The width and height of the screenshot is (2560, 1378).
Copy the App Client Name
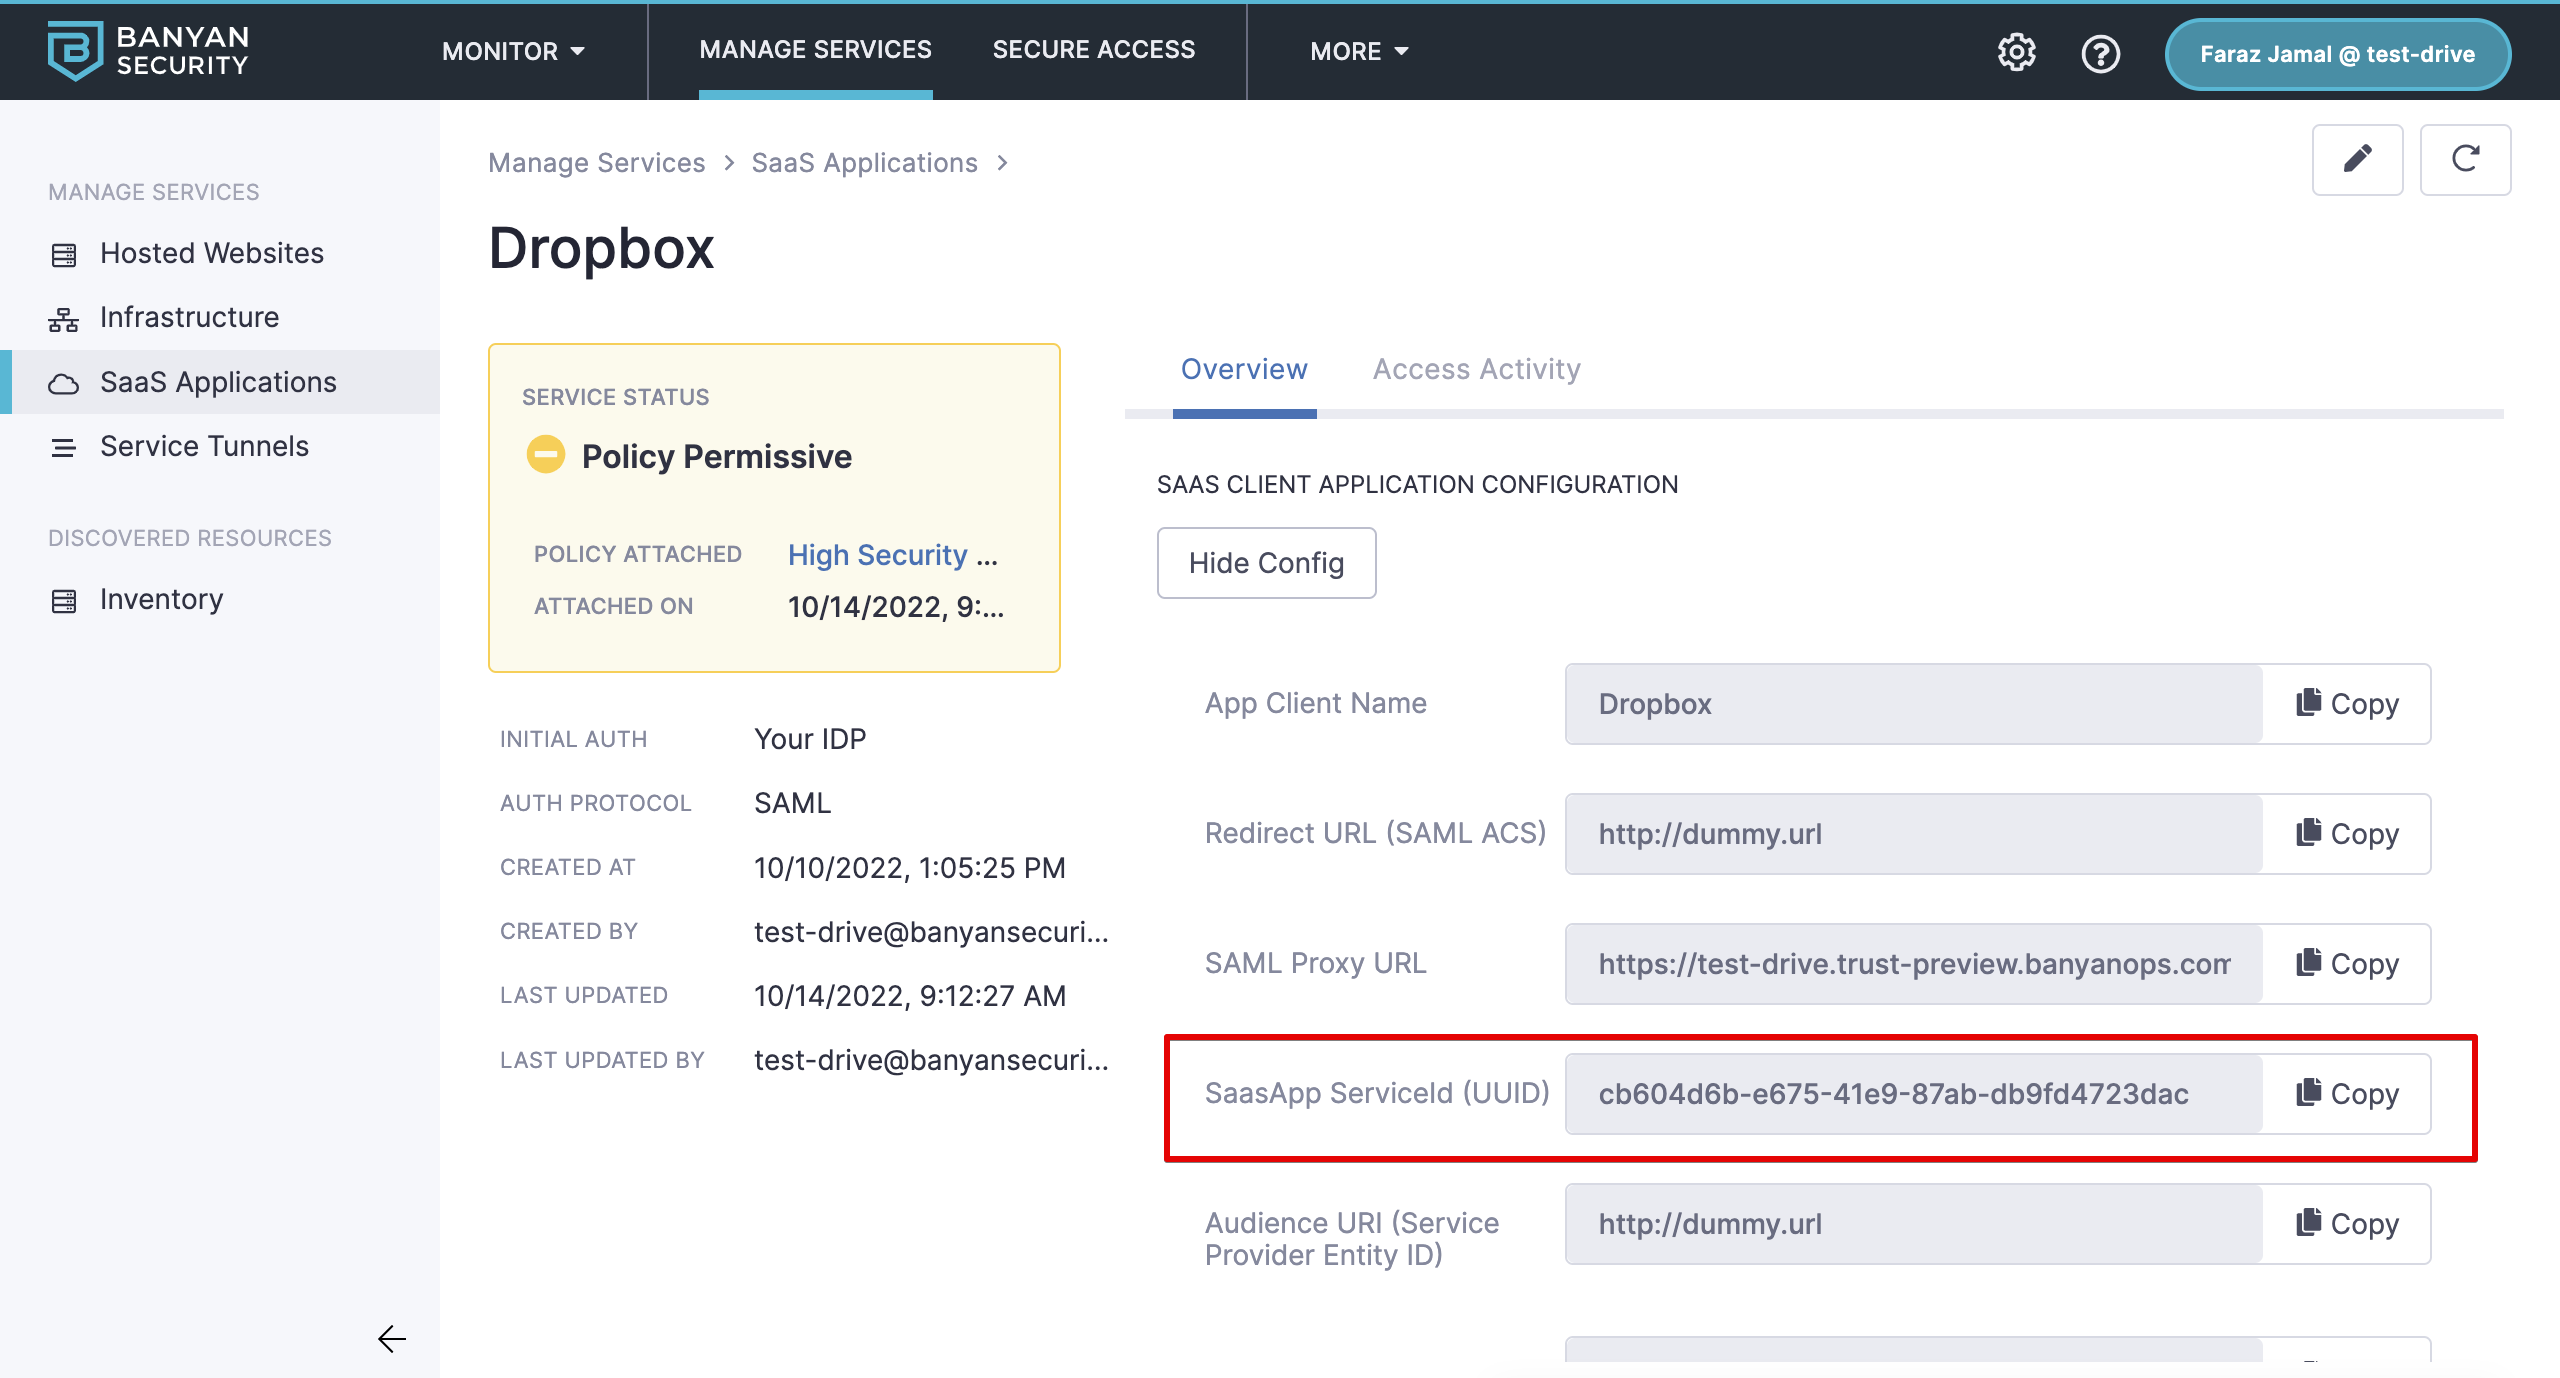(x=2346, y=704)
